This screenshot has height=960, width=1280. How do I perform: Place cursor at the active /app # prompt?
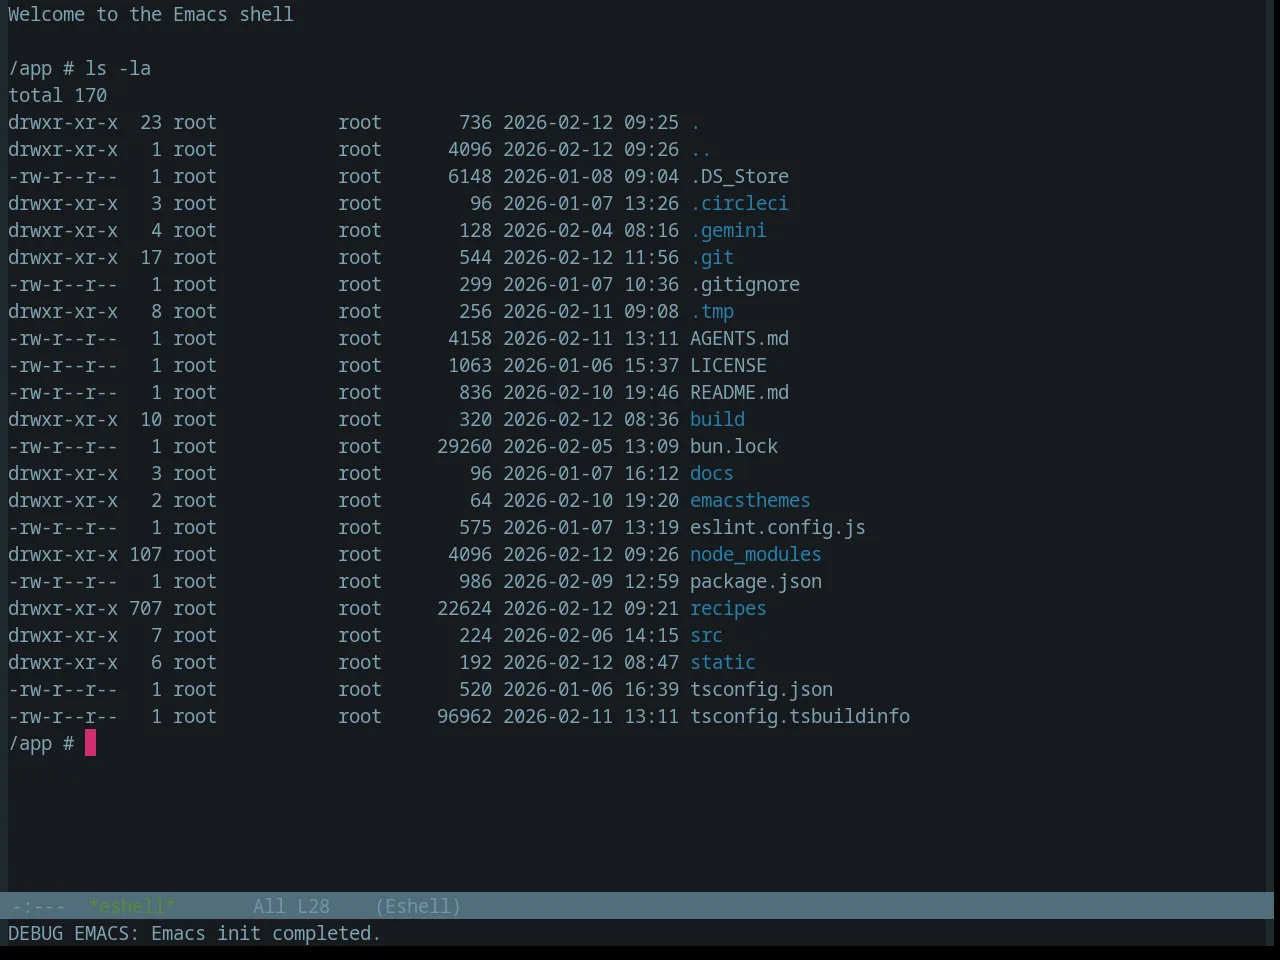click(x=90, y=743)
